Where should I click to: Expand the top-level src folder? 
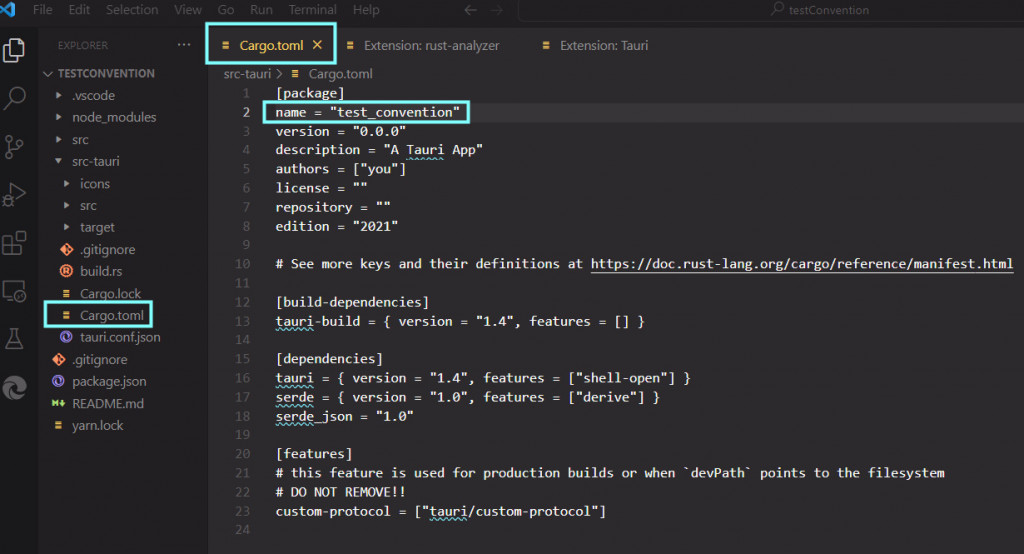(59, 139)
